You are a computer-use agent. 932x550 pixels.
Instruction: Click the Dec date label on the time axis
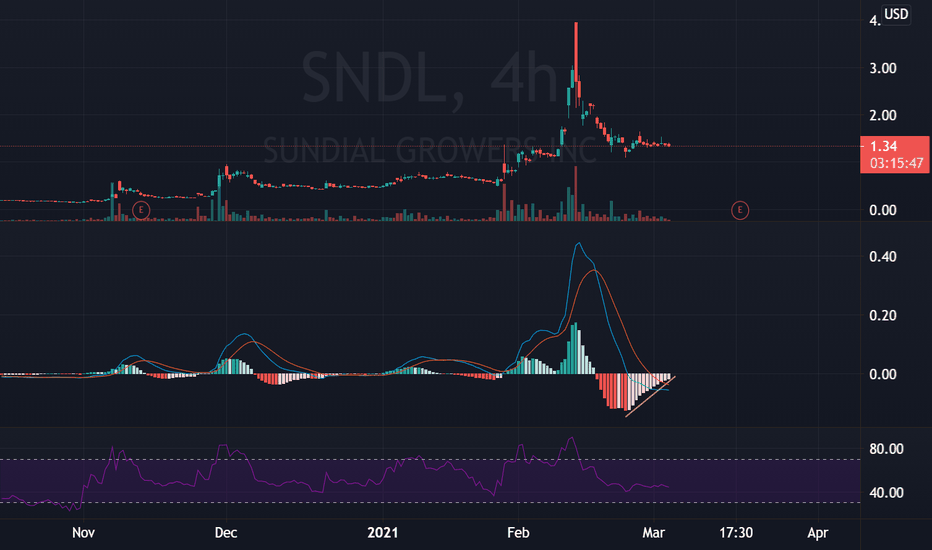(x=226, y=532)
